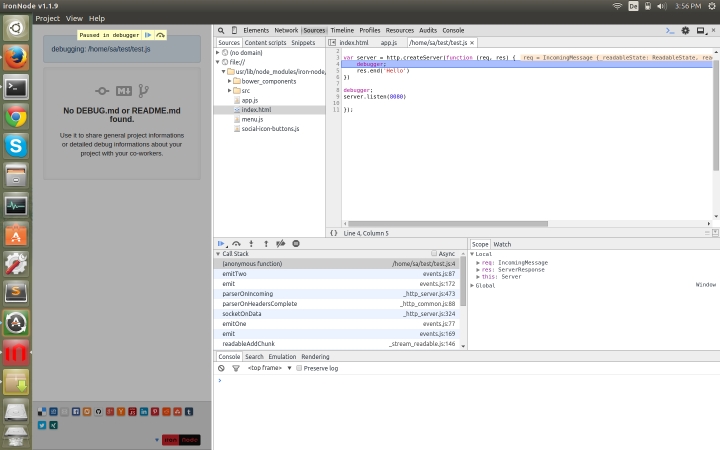The image size is (720, 450).
Task: Click the Step into button
Action: pos(251,243)
